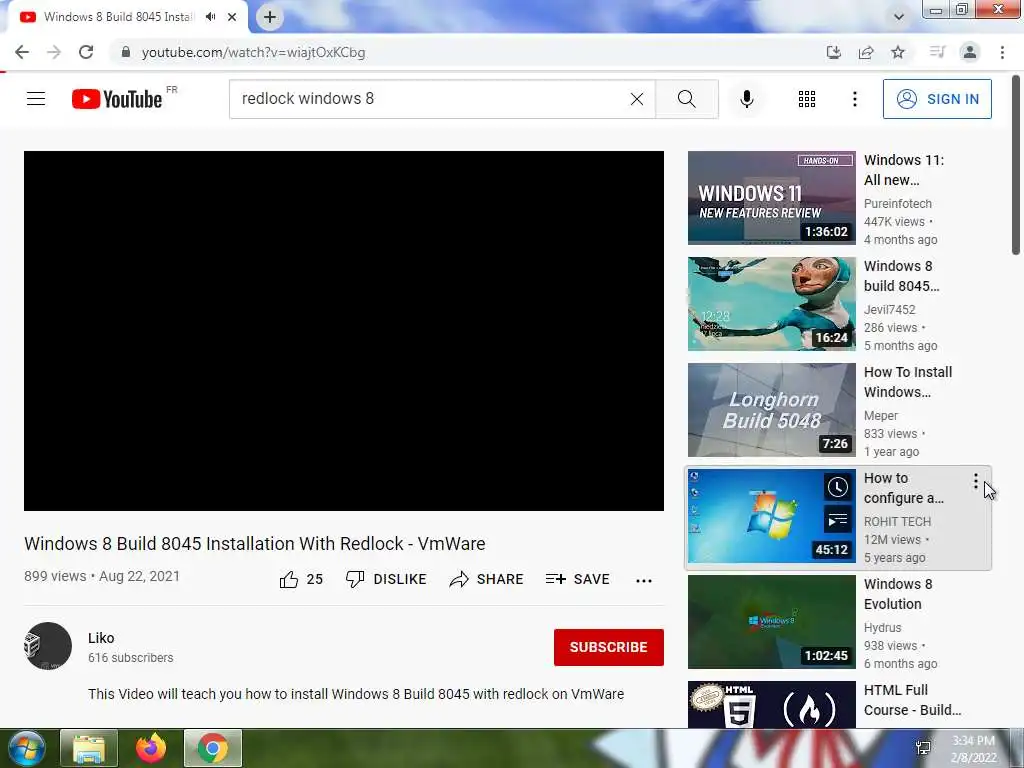Click the Windows 11: All new... title
The width and height of the screenshot is (1024, 768).
pyautogui.click(x=904, y=170)
